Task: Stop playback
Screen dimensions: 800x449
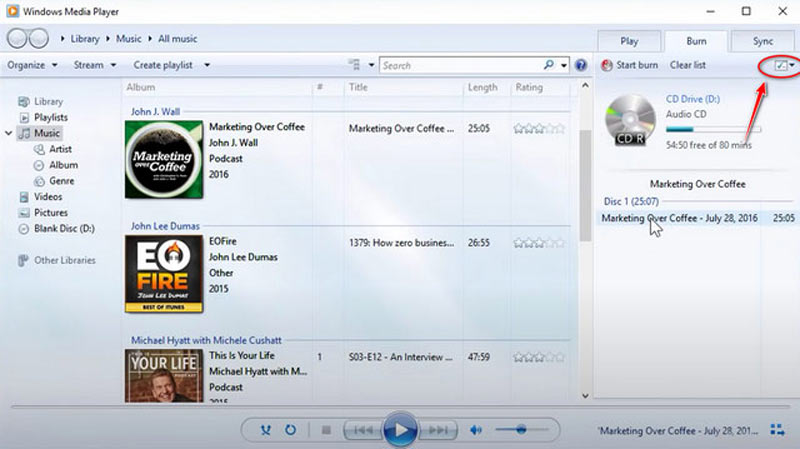Action: tap(326, 431)
